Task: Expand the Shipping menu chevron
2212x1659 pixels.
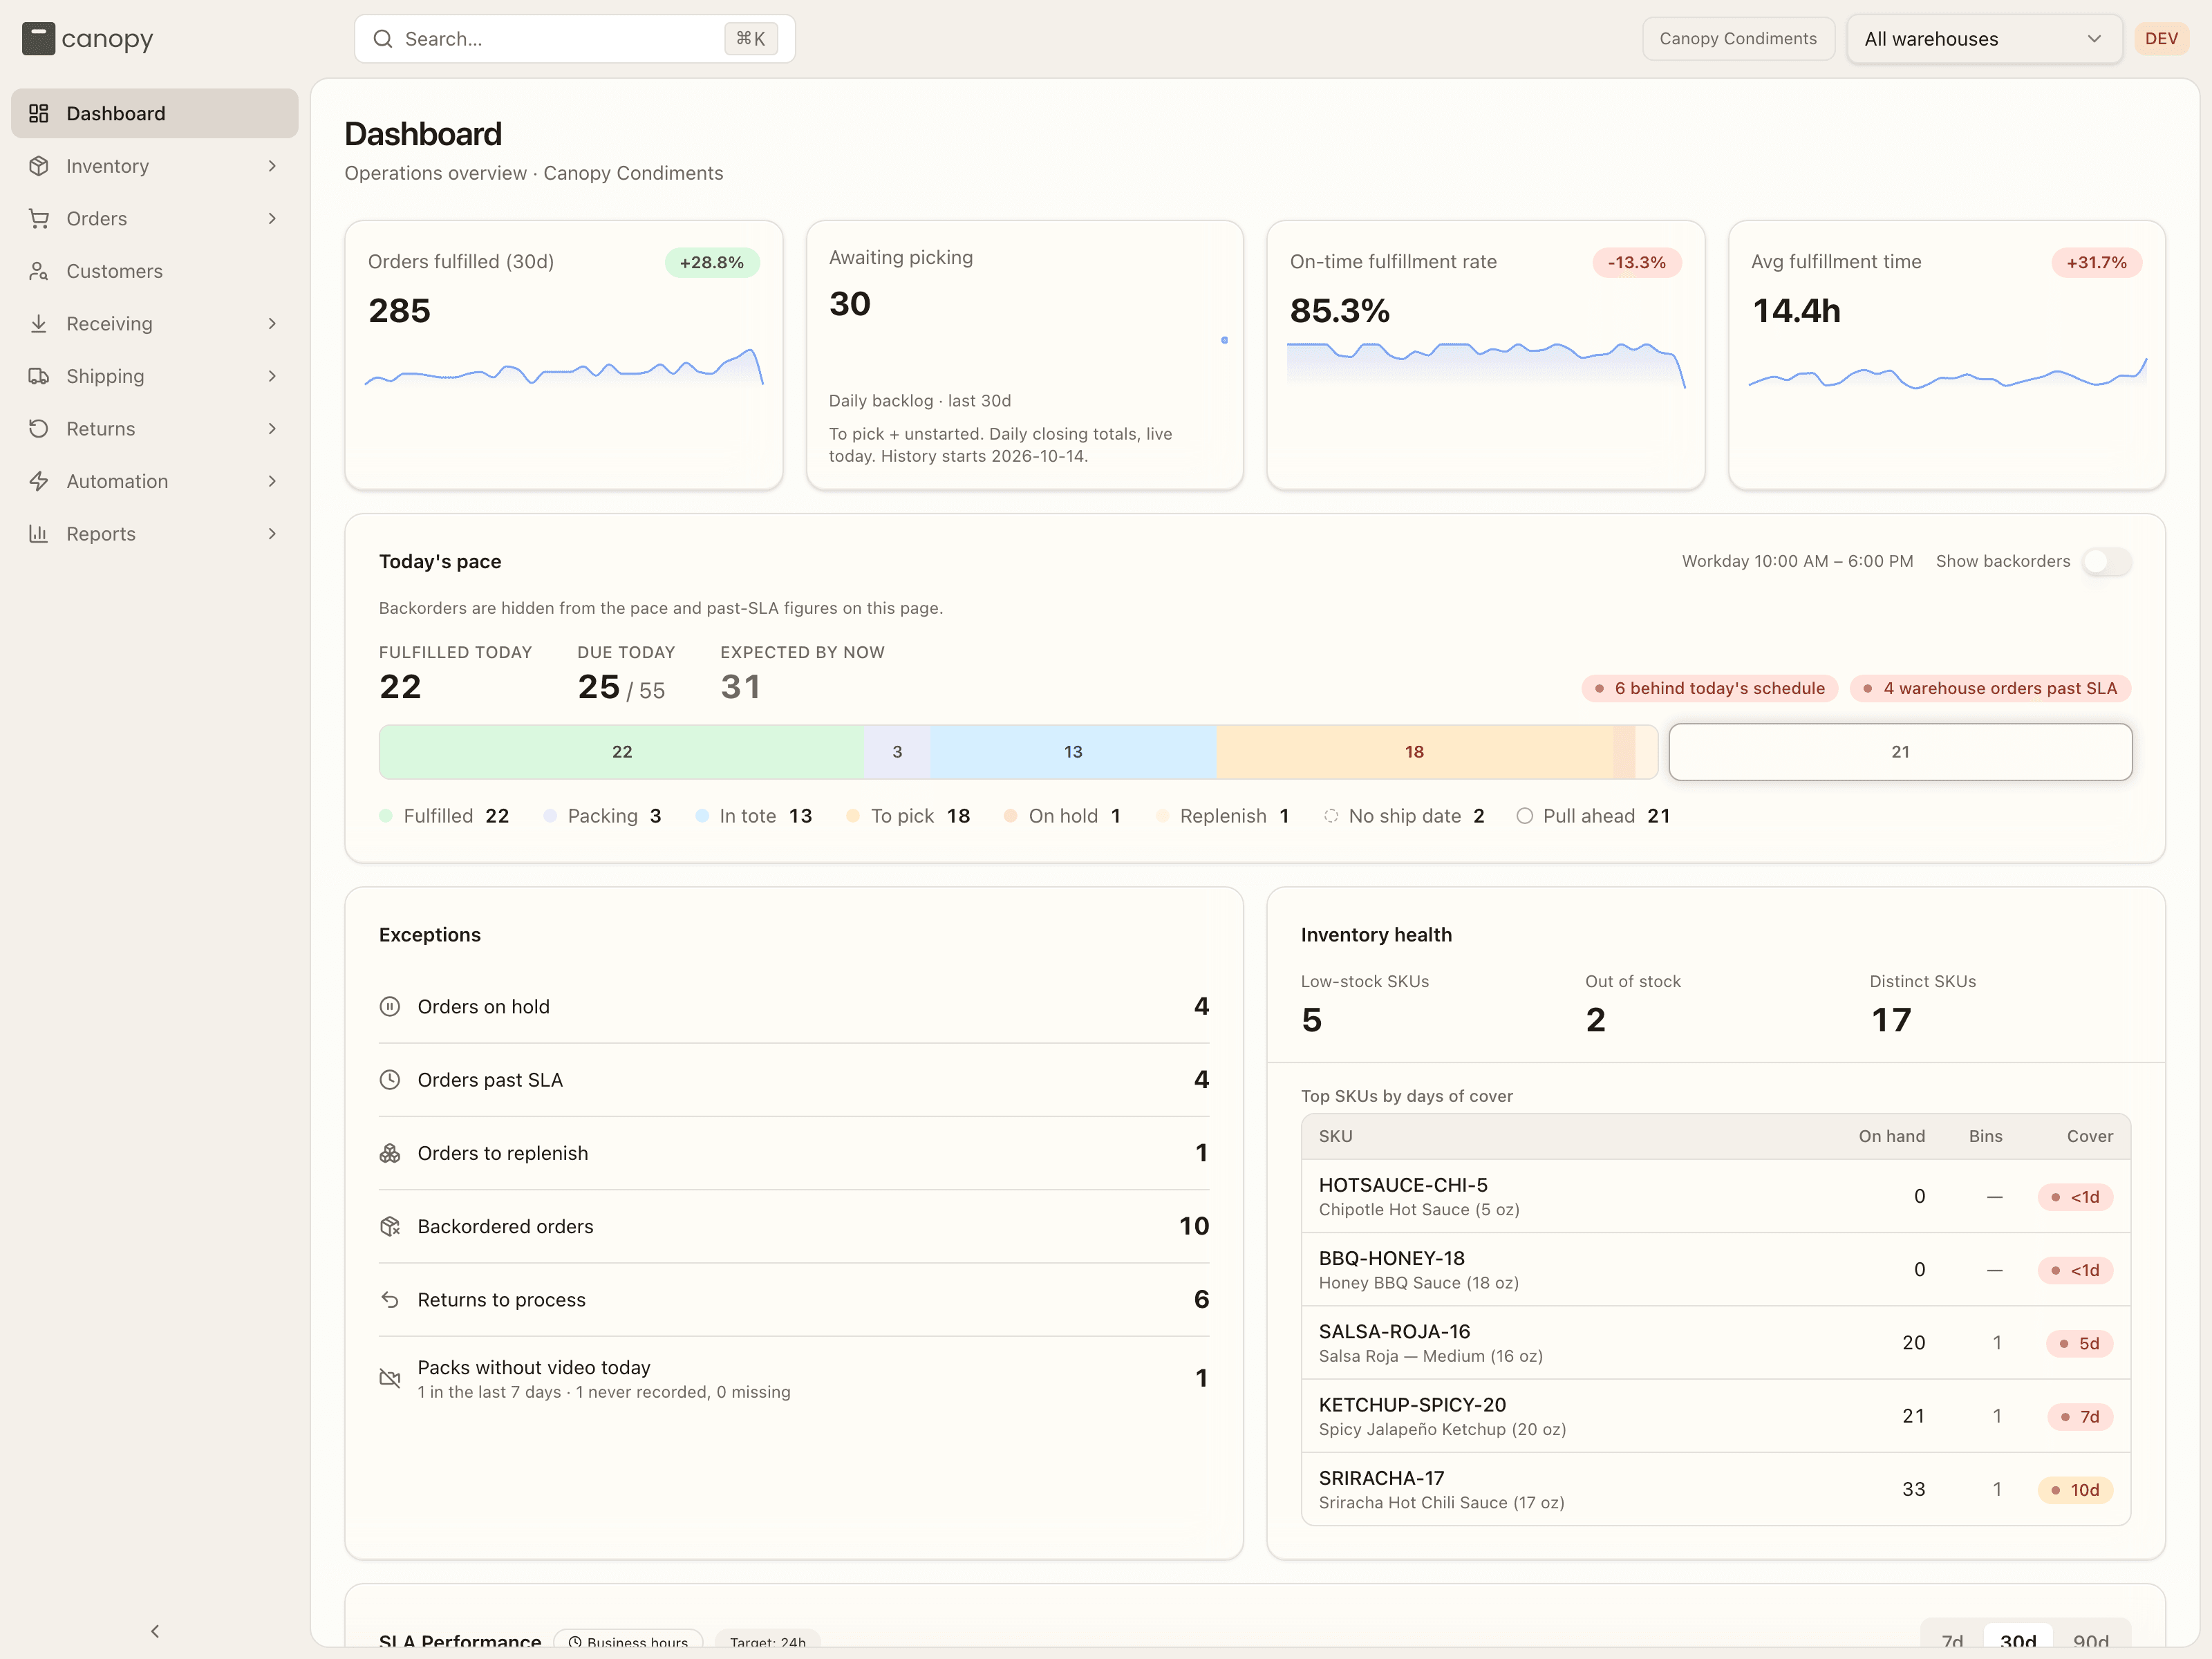Action: pos(272,376)
